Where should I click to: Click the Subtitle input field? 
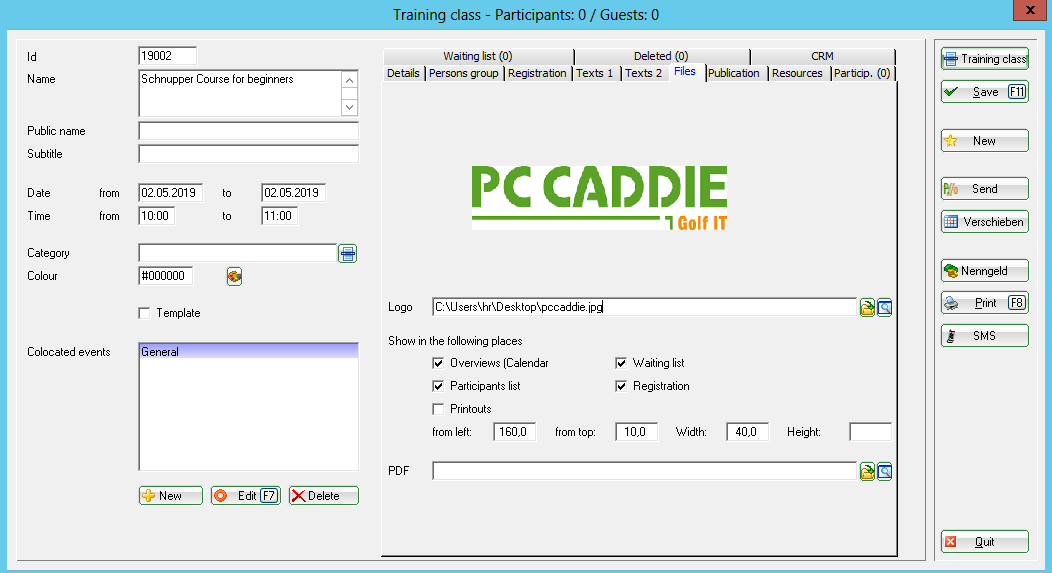pyautogui.click(x=248, y=154)
